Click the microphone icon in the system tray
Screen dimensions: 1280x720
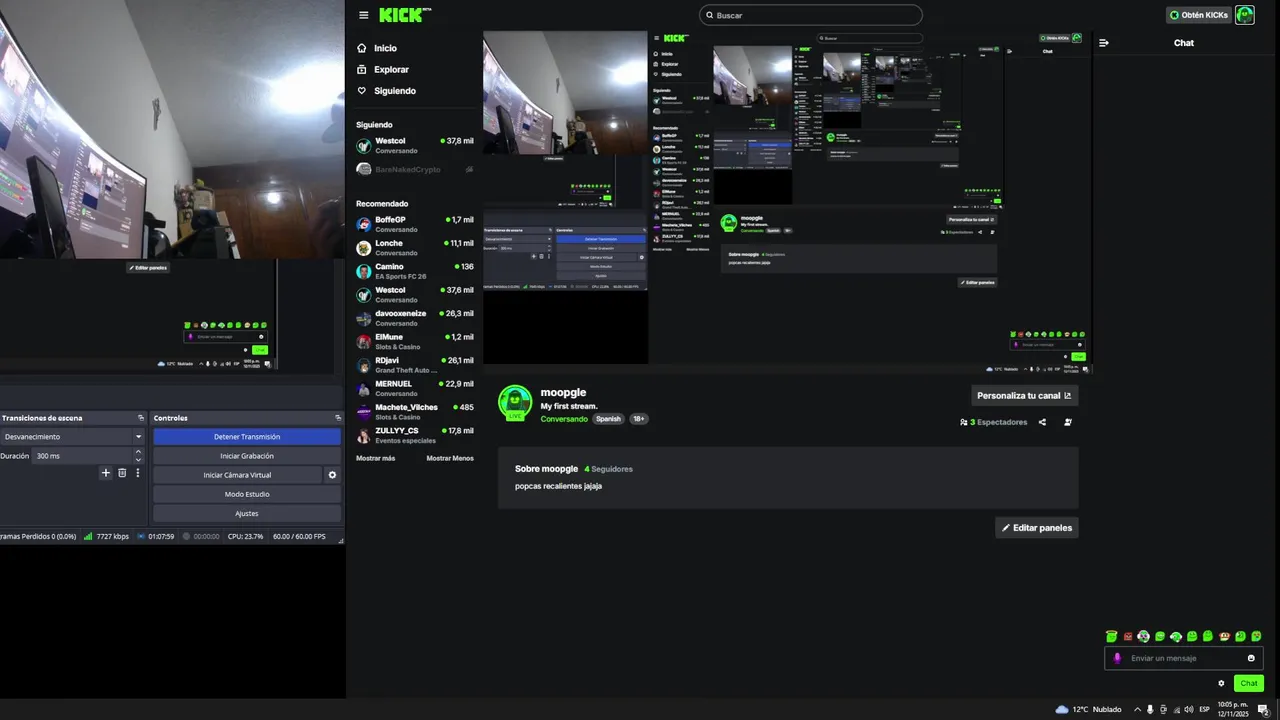click(1150, 709)
